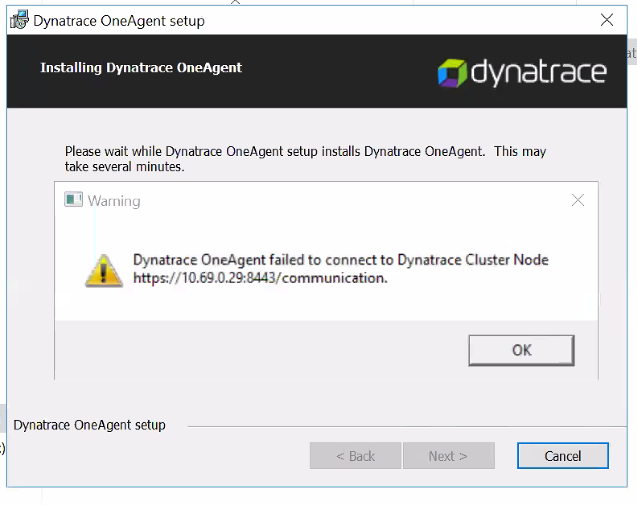Click the Cluster Node URL in the warning
Screen dimensions: 637x505
tap(260, 278)
